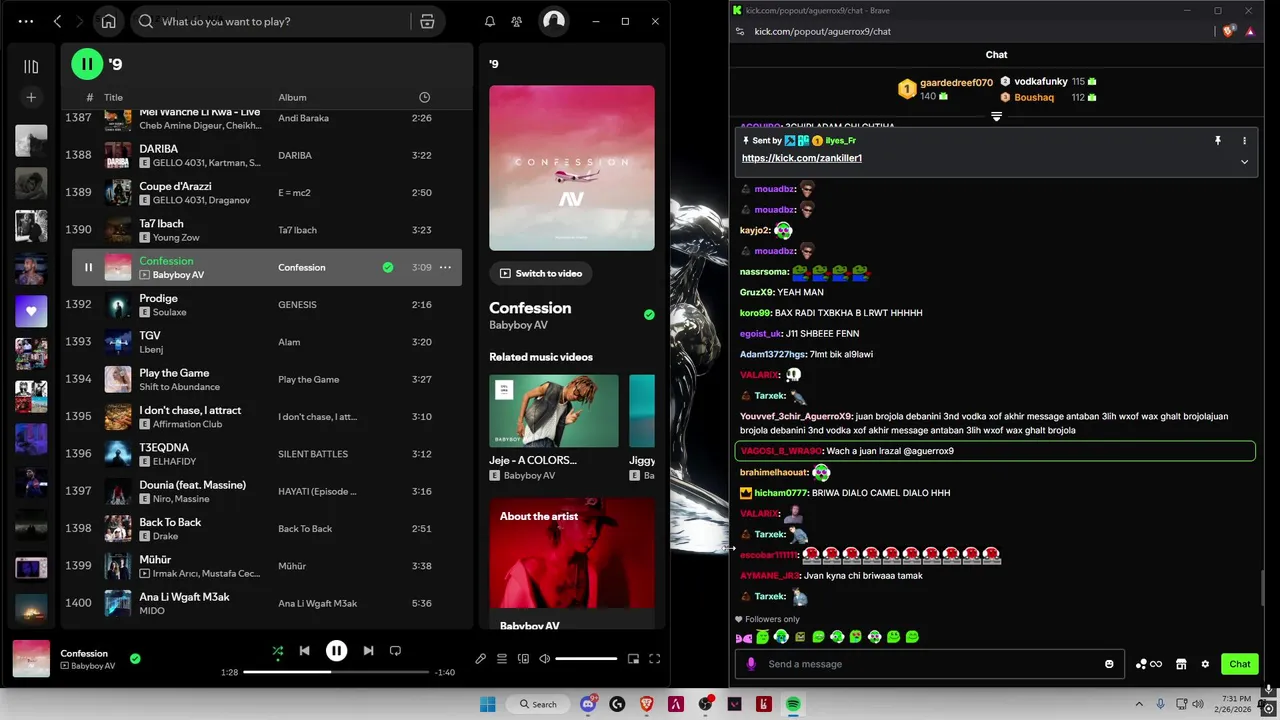
Task: Select the track Coupe d'Arazzi
Action: (175, 186)
